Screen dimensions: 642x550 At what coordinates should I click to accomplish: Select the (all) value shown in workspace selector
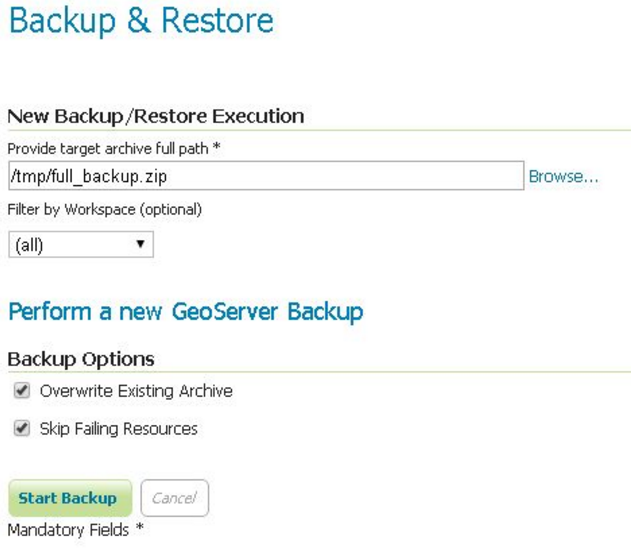30,245
